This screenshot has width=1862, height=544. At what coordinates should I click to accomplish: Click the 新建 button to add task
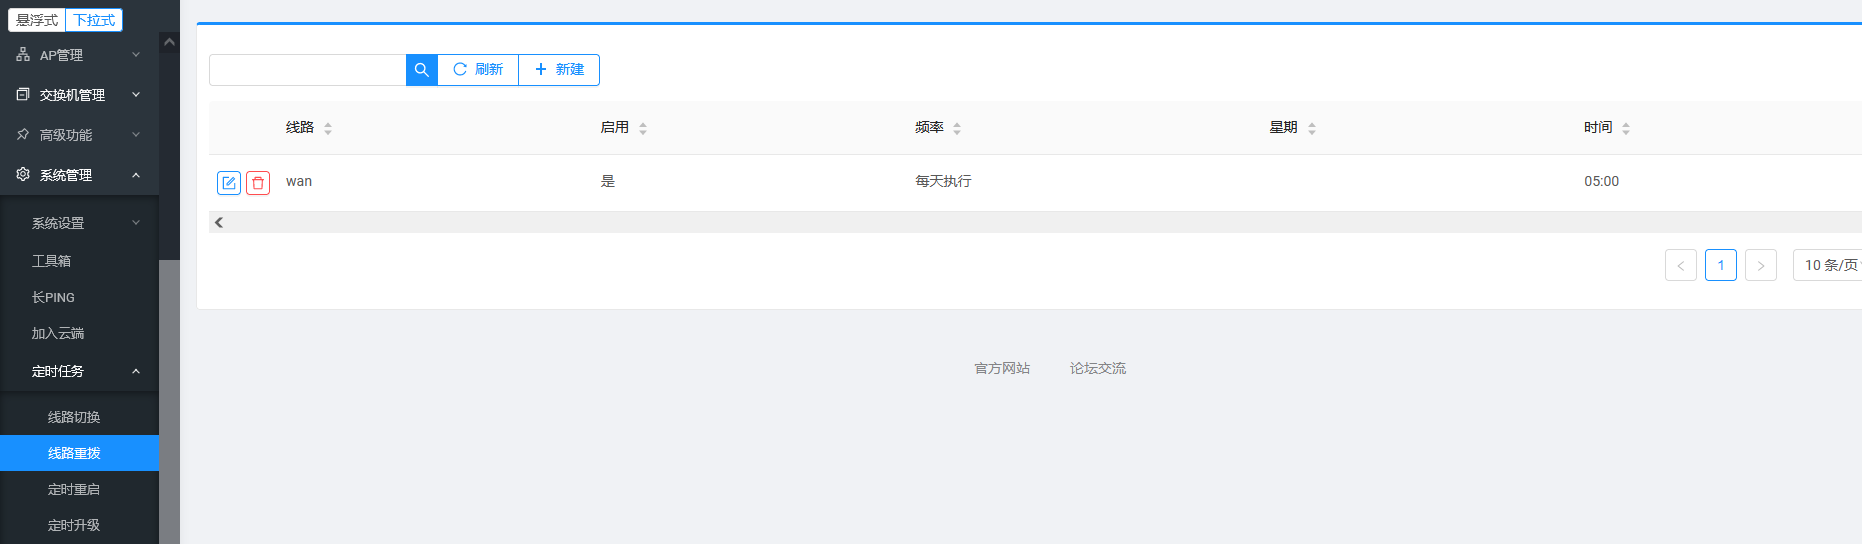pyautogui.click(x=559, y=70)
